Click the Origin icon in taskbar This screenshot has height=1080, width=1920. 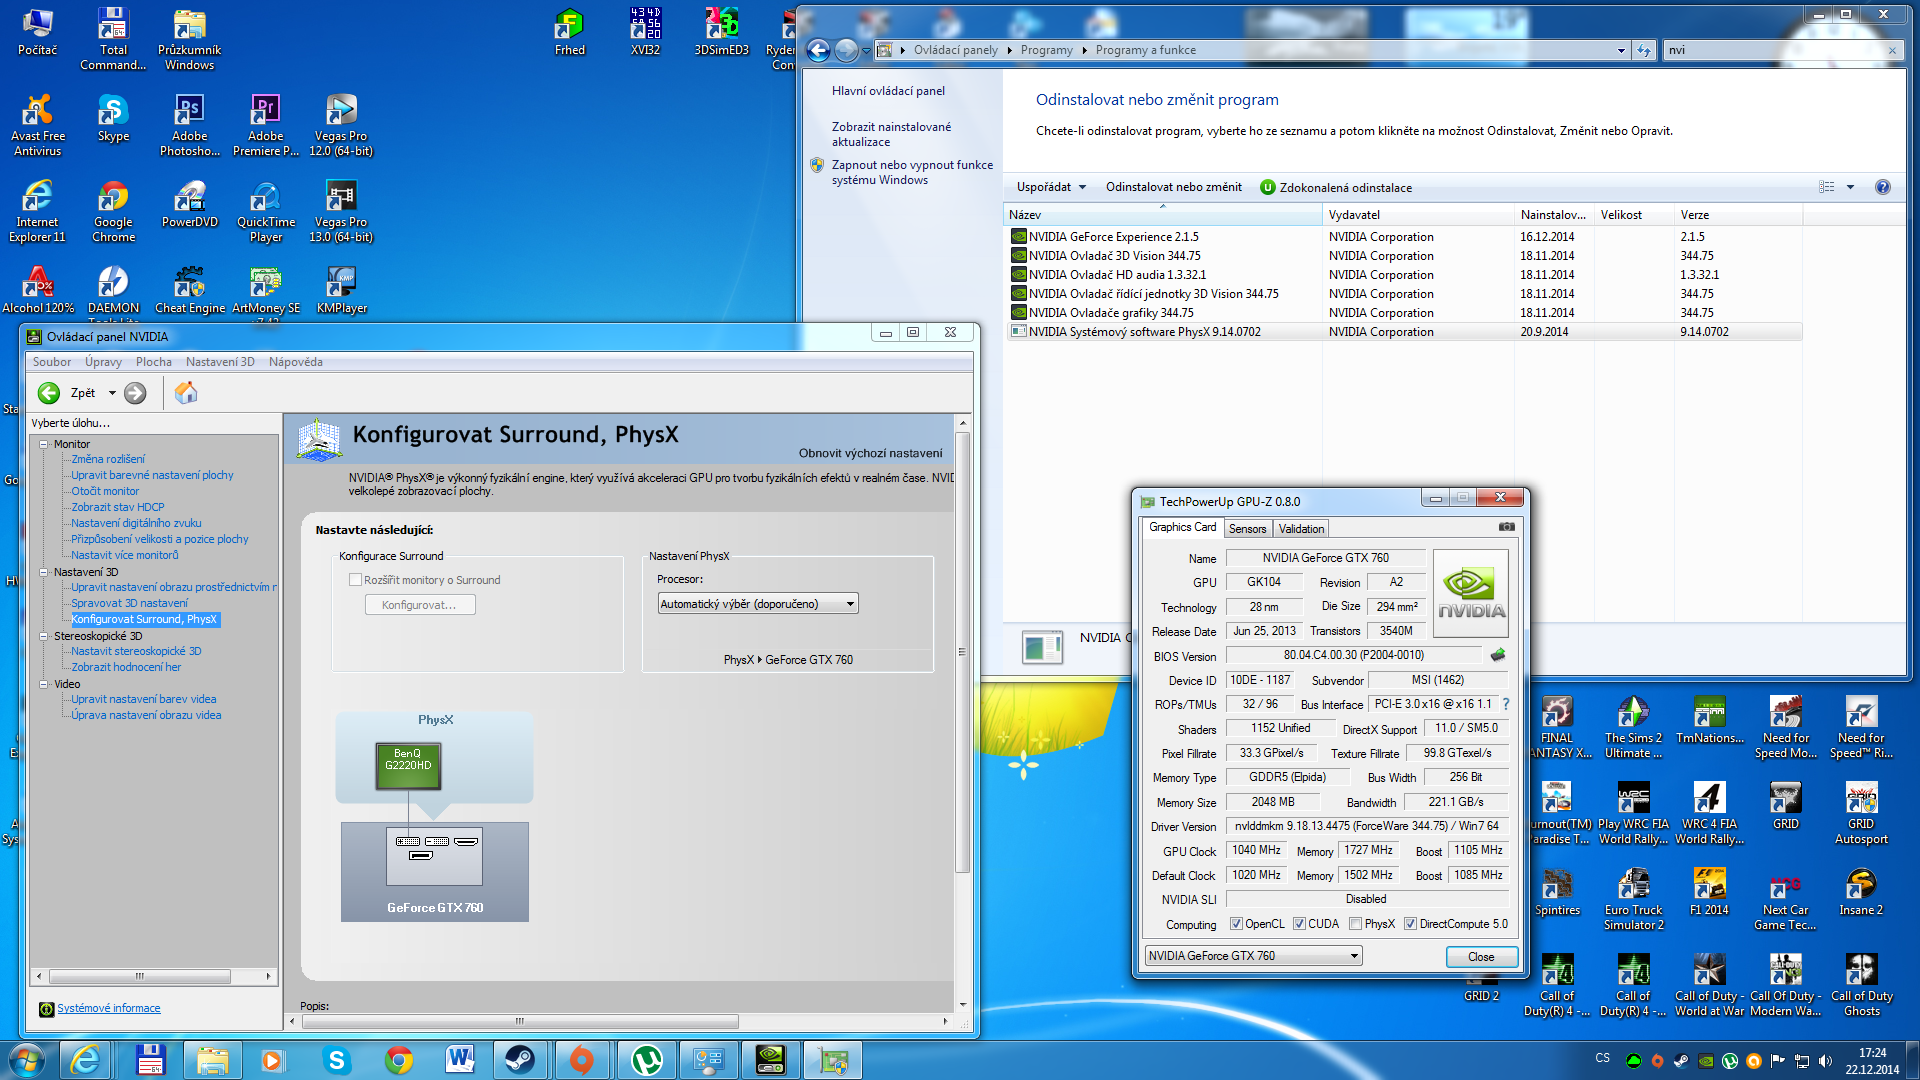pos(582,1060)
